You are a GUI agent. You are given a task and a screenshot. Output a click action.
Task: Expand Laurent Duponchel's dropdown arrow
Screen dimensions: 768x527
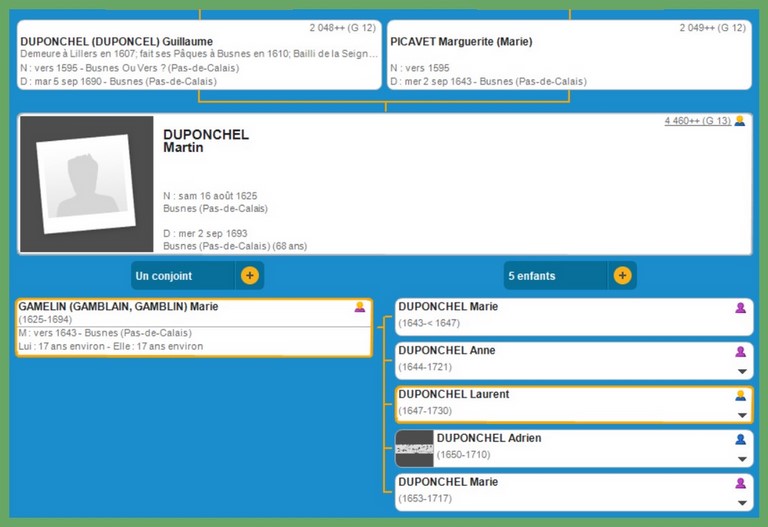[x=741, y=415]
